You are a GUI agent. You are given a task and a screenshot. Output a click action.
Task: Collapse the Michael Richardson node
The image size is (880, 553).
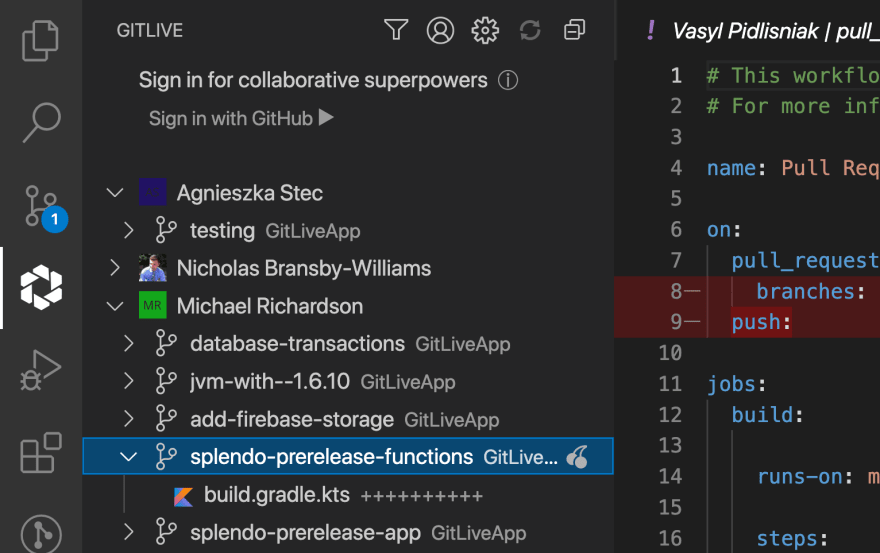pyautogui.click(x=115, y=306)
